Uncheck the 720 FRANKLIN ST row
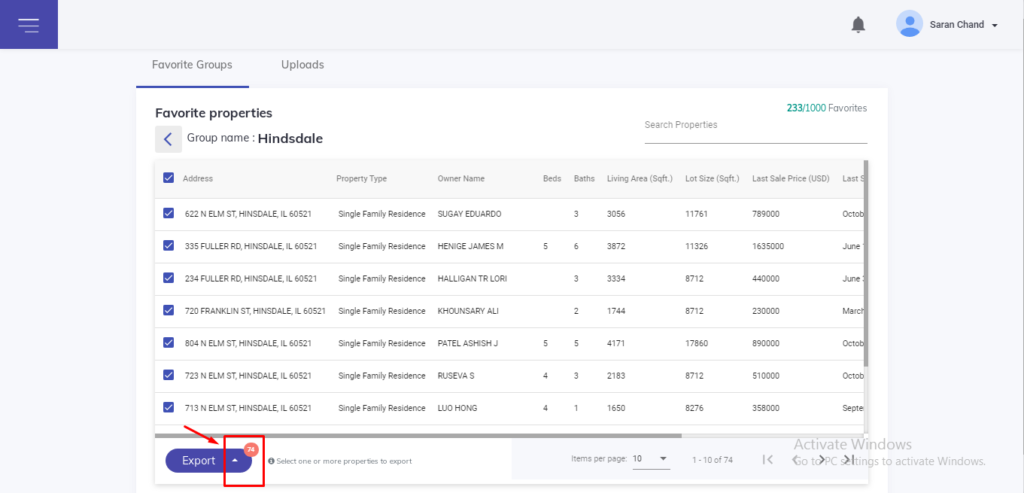Viewport: 1024px width, 493px height. pyautogui.click(x=168, y=310)
